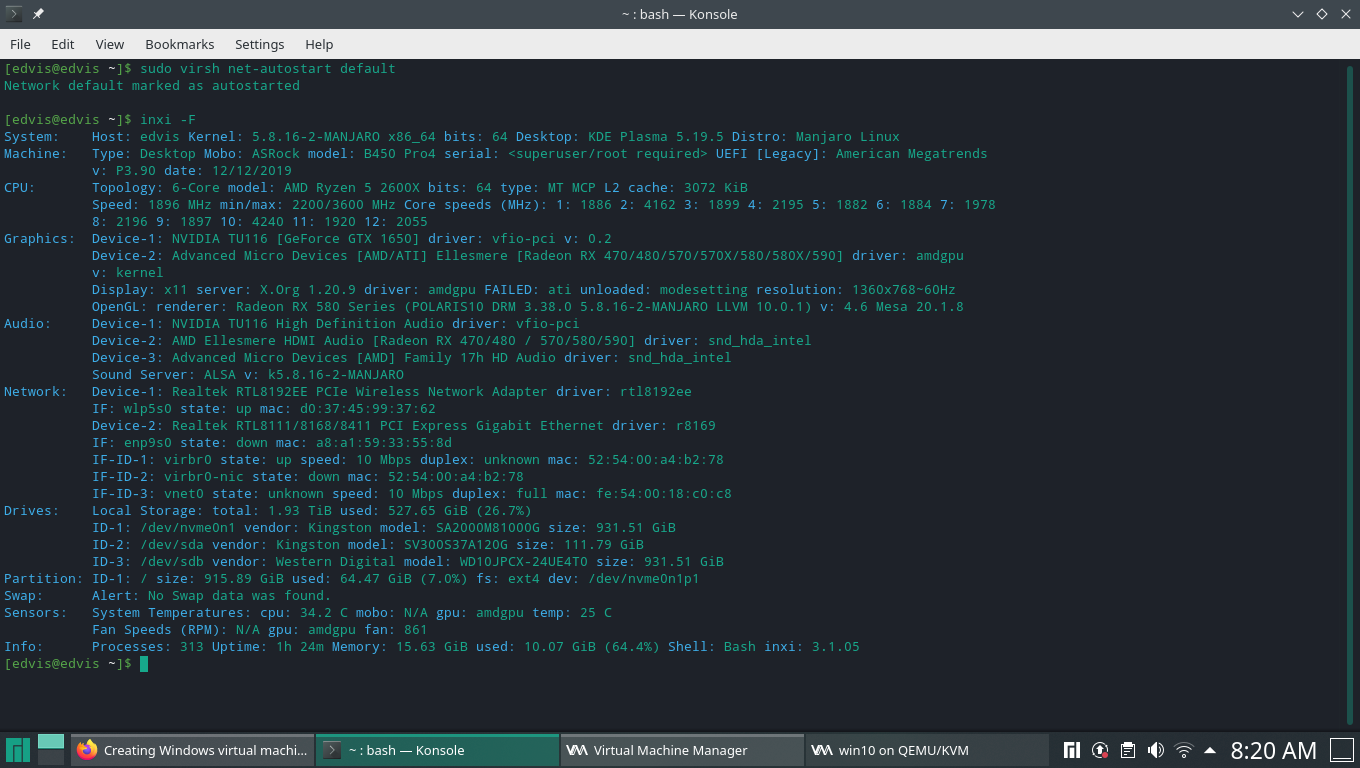Click '1.93 TiB' total storage value

pyautogui.click(x=300, y=511)
